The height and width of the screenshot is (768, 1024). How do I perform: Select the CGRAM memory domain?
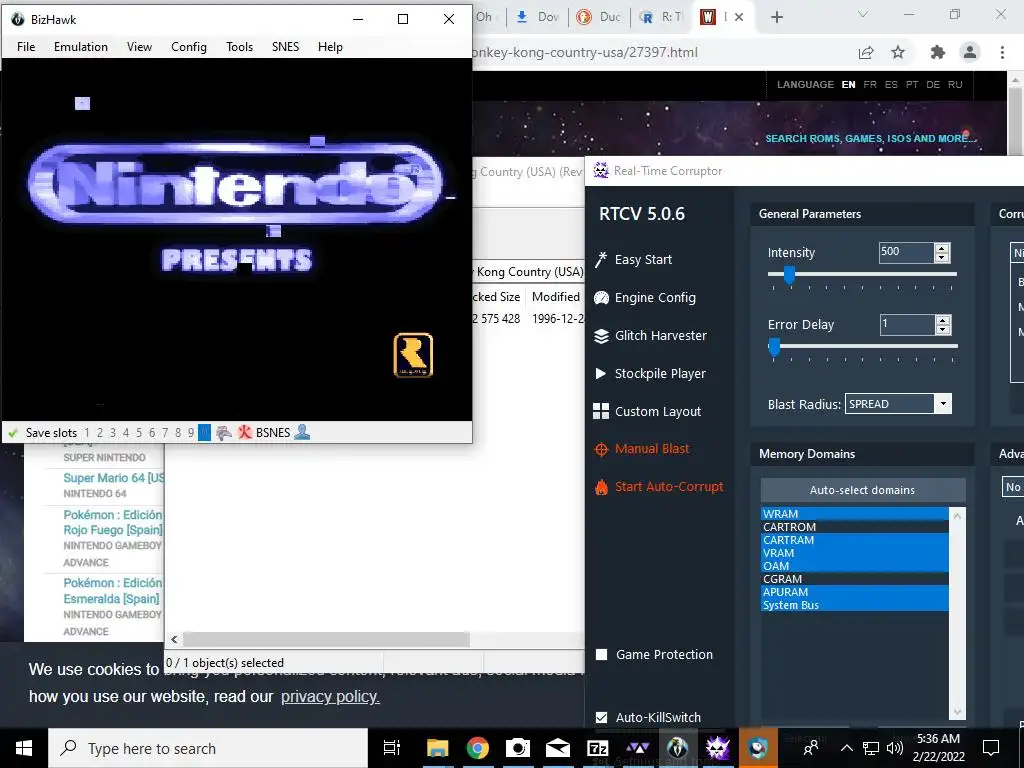854,579
